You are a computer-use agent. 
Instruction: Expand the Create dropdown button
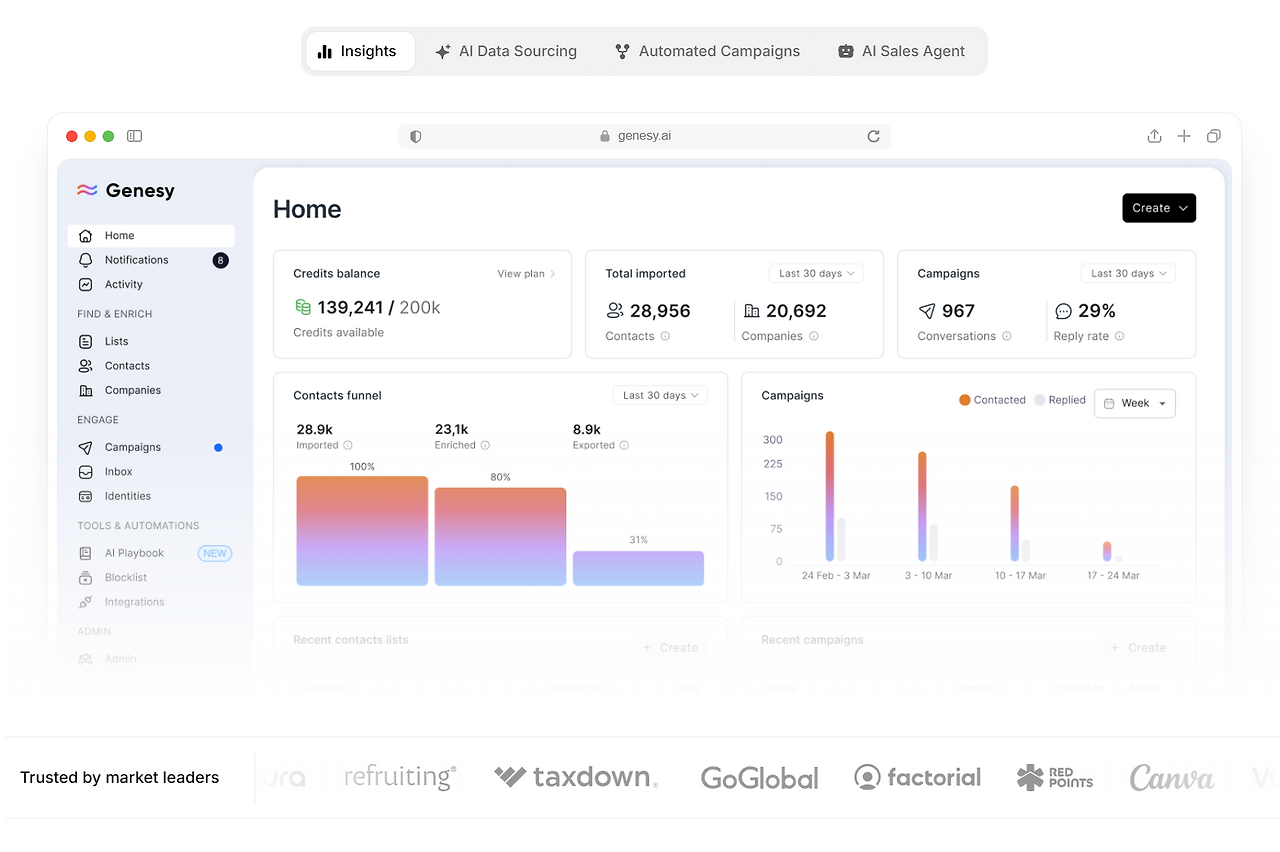tap(1159, 208)
